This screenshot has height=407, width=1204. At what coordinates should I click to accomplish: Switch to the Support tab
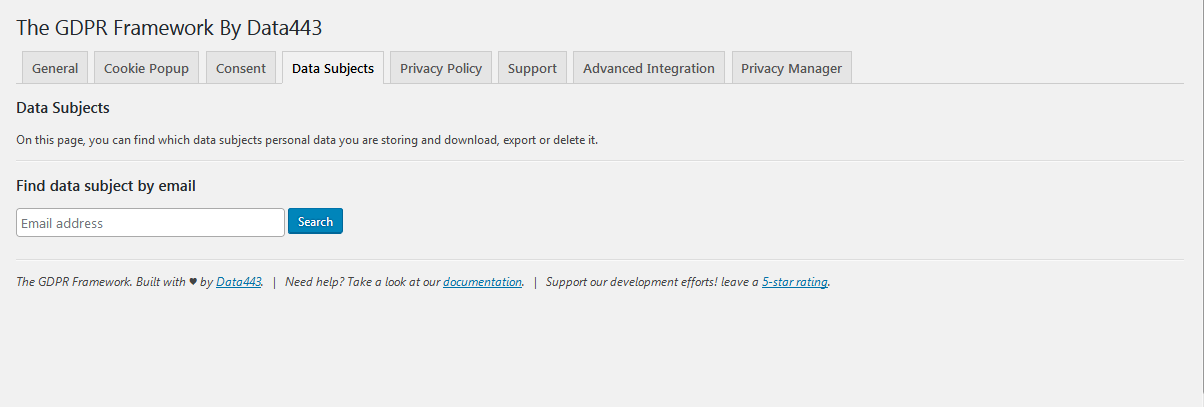coord(532,68)
